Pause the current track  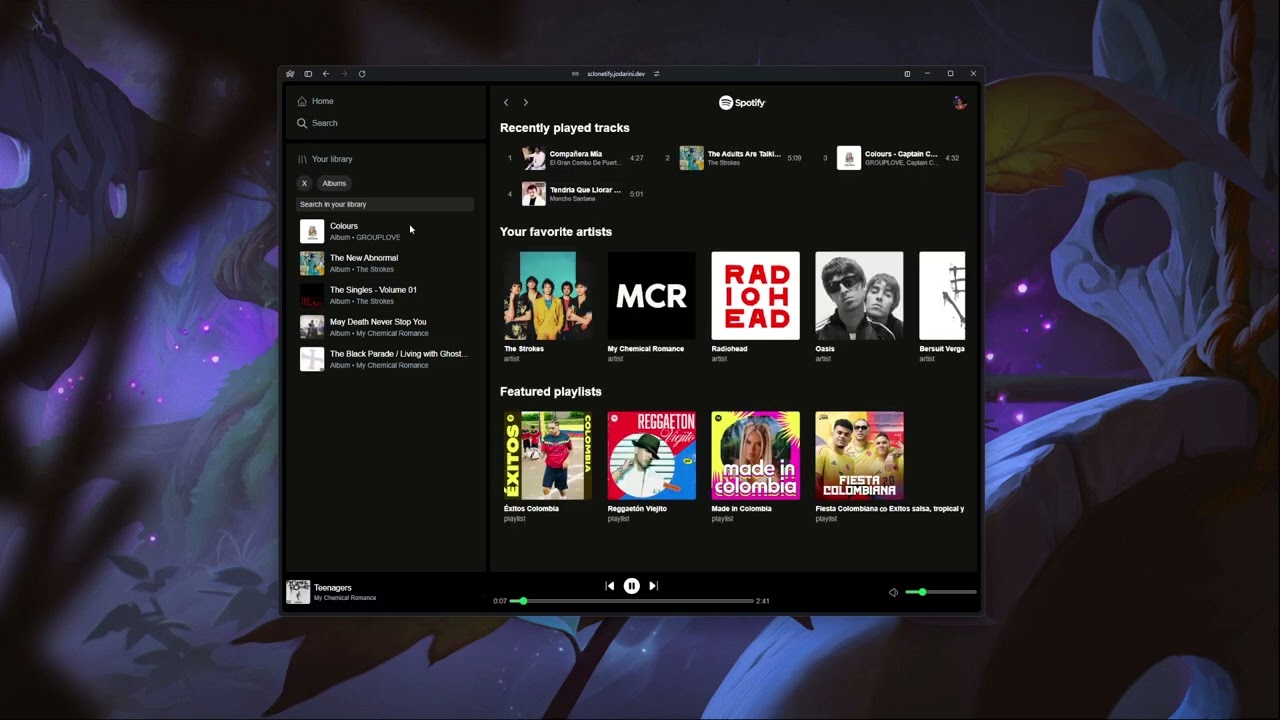(x=632, y=586)
